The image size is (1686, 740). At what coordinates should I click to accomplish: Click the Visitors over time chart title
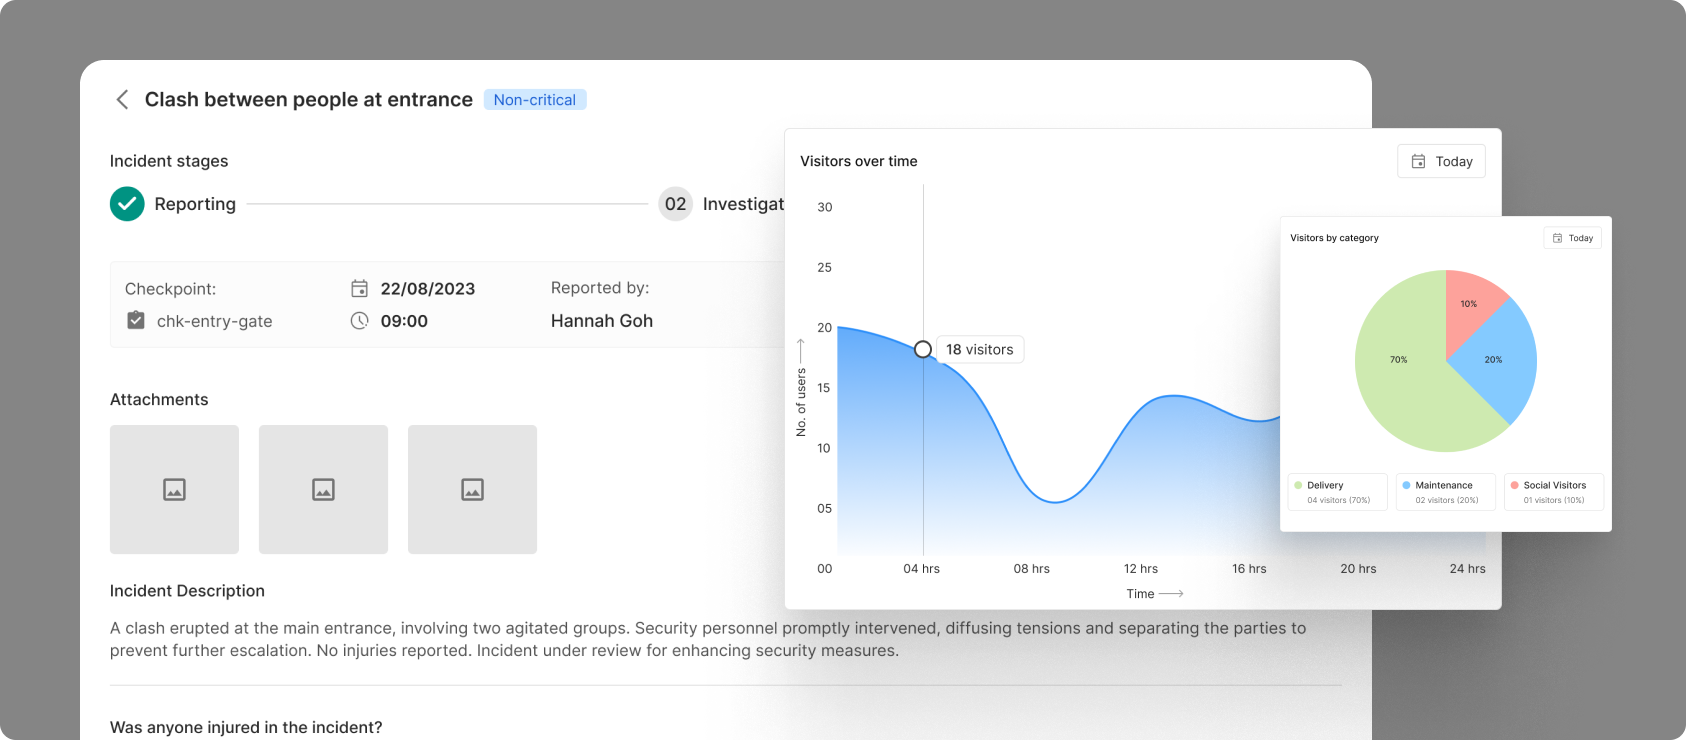859,161
